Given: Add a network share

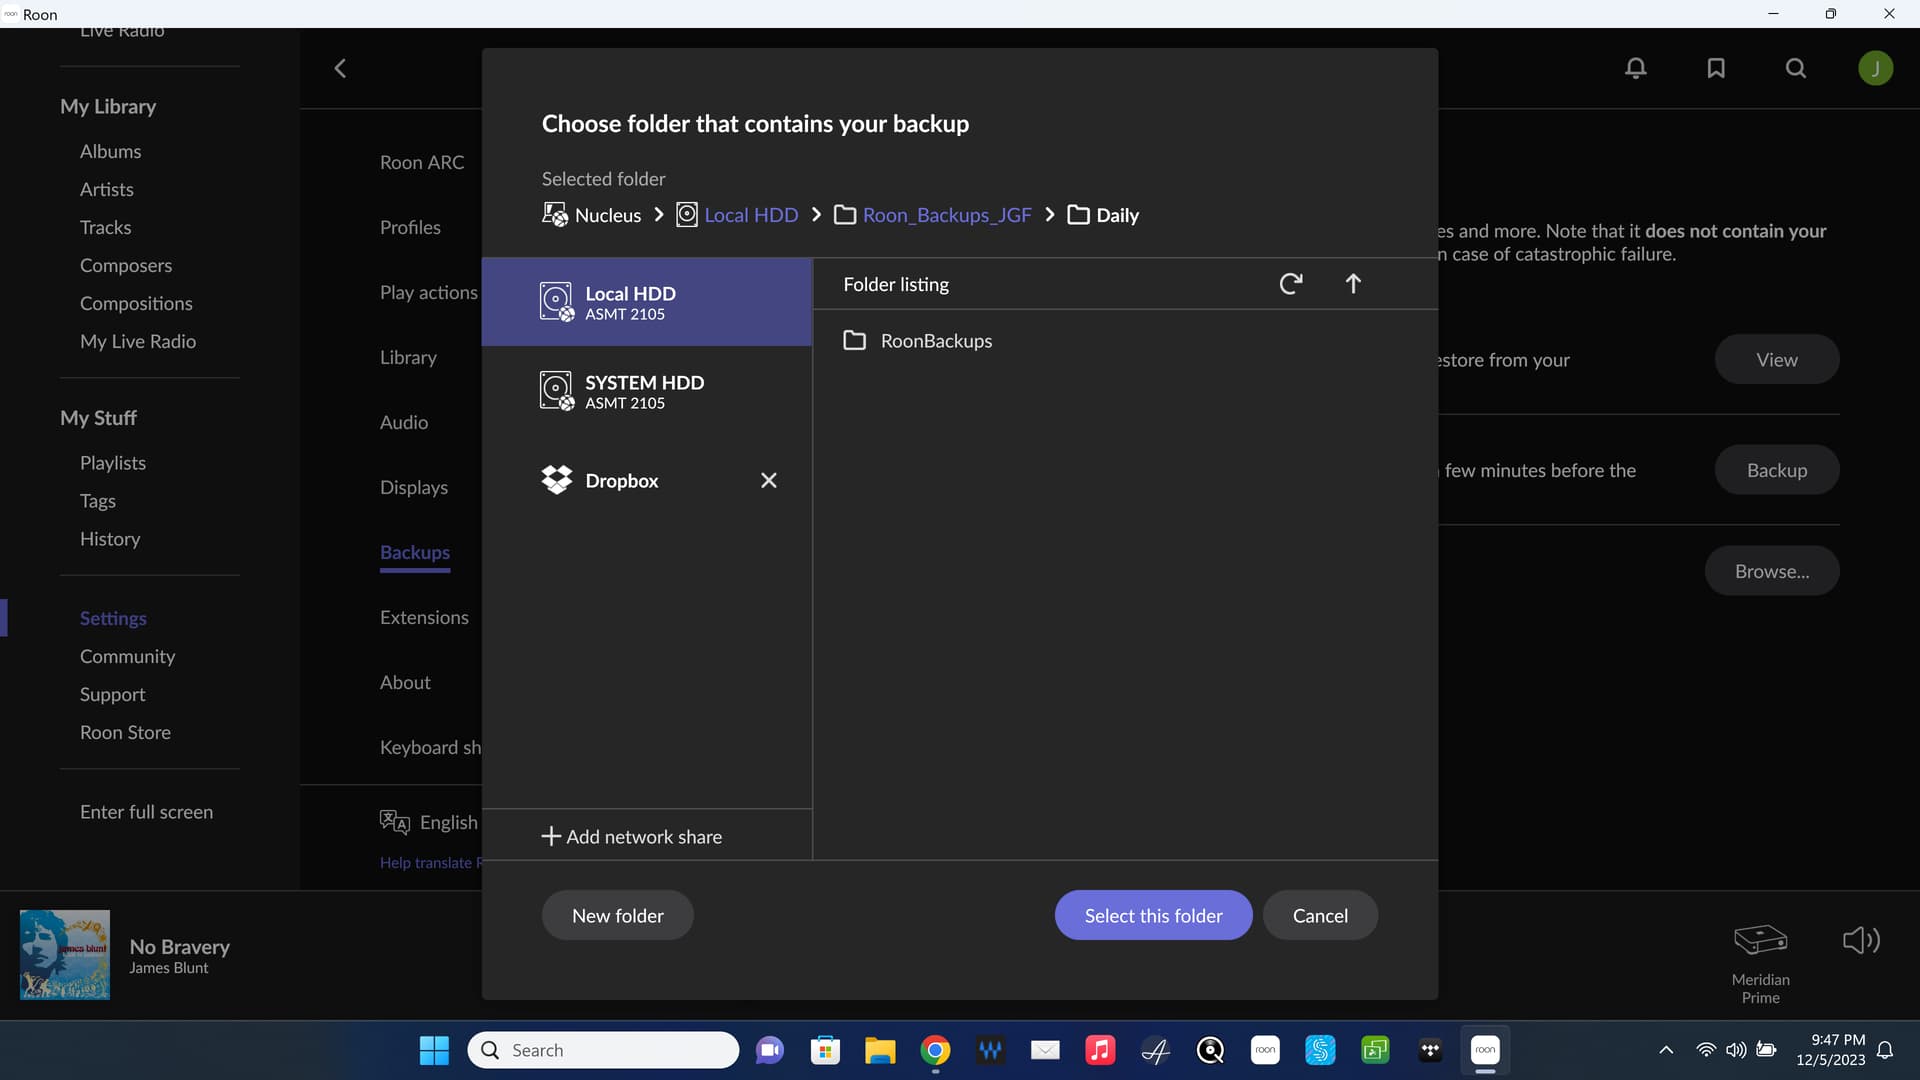Looking at the screenshot, I should [632, 836].
